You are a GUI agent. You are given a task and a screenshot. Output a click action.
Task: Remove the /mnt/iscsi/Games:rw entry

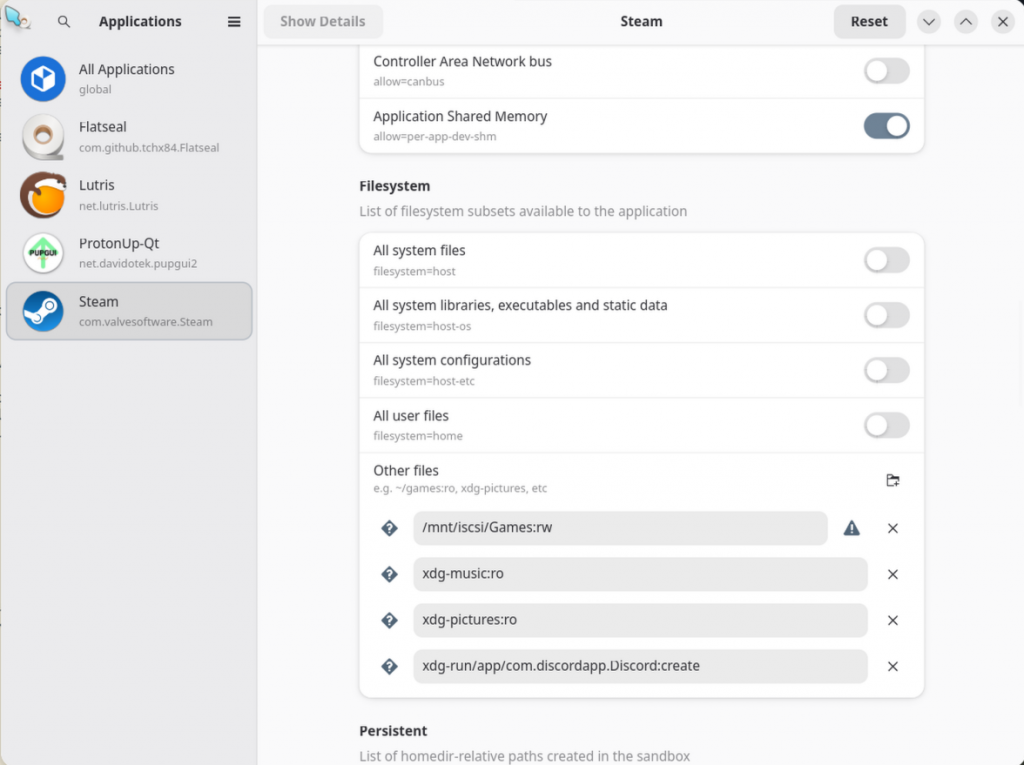[x=892, y=528]
